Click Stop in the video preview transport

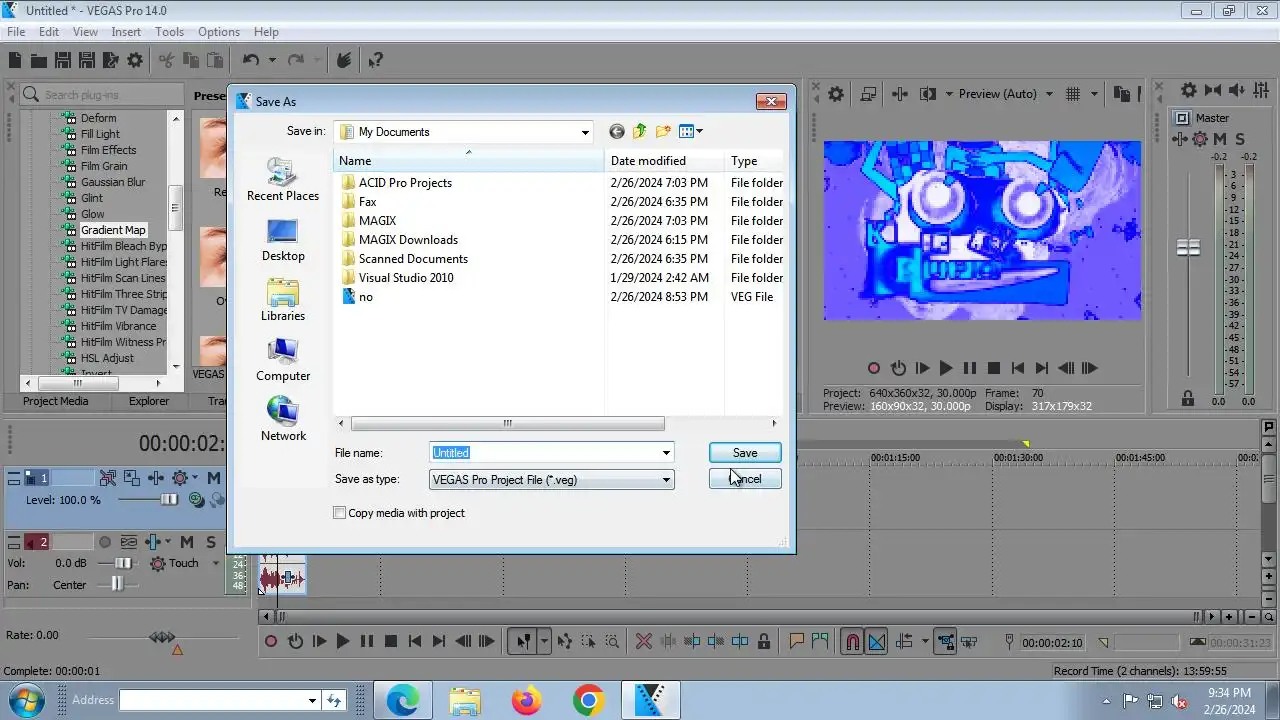tap(994, 368)
